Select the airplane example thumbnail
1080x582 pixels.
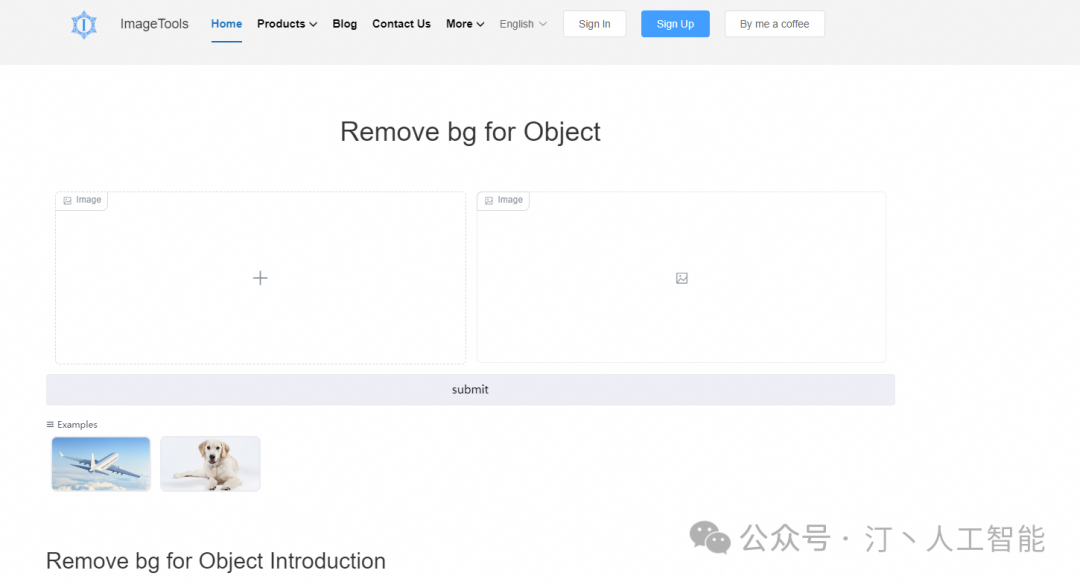101,464
